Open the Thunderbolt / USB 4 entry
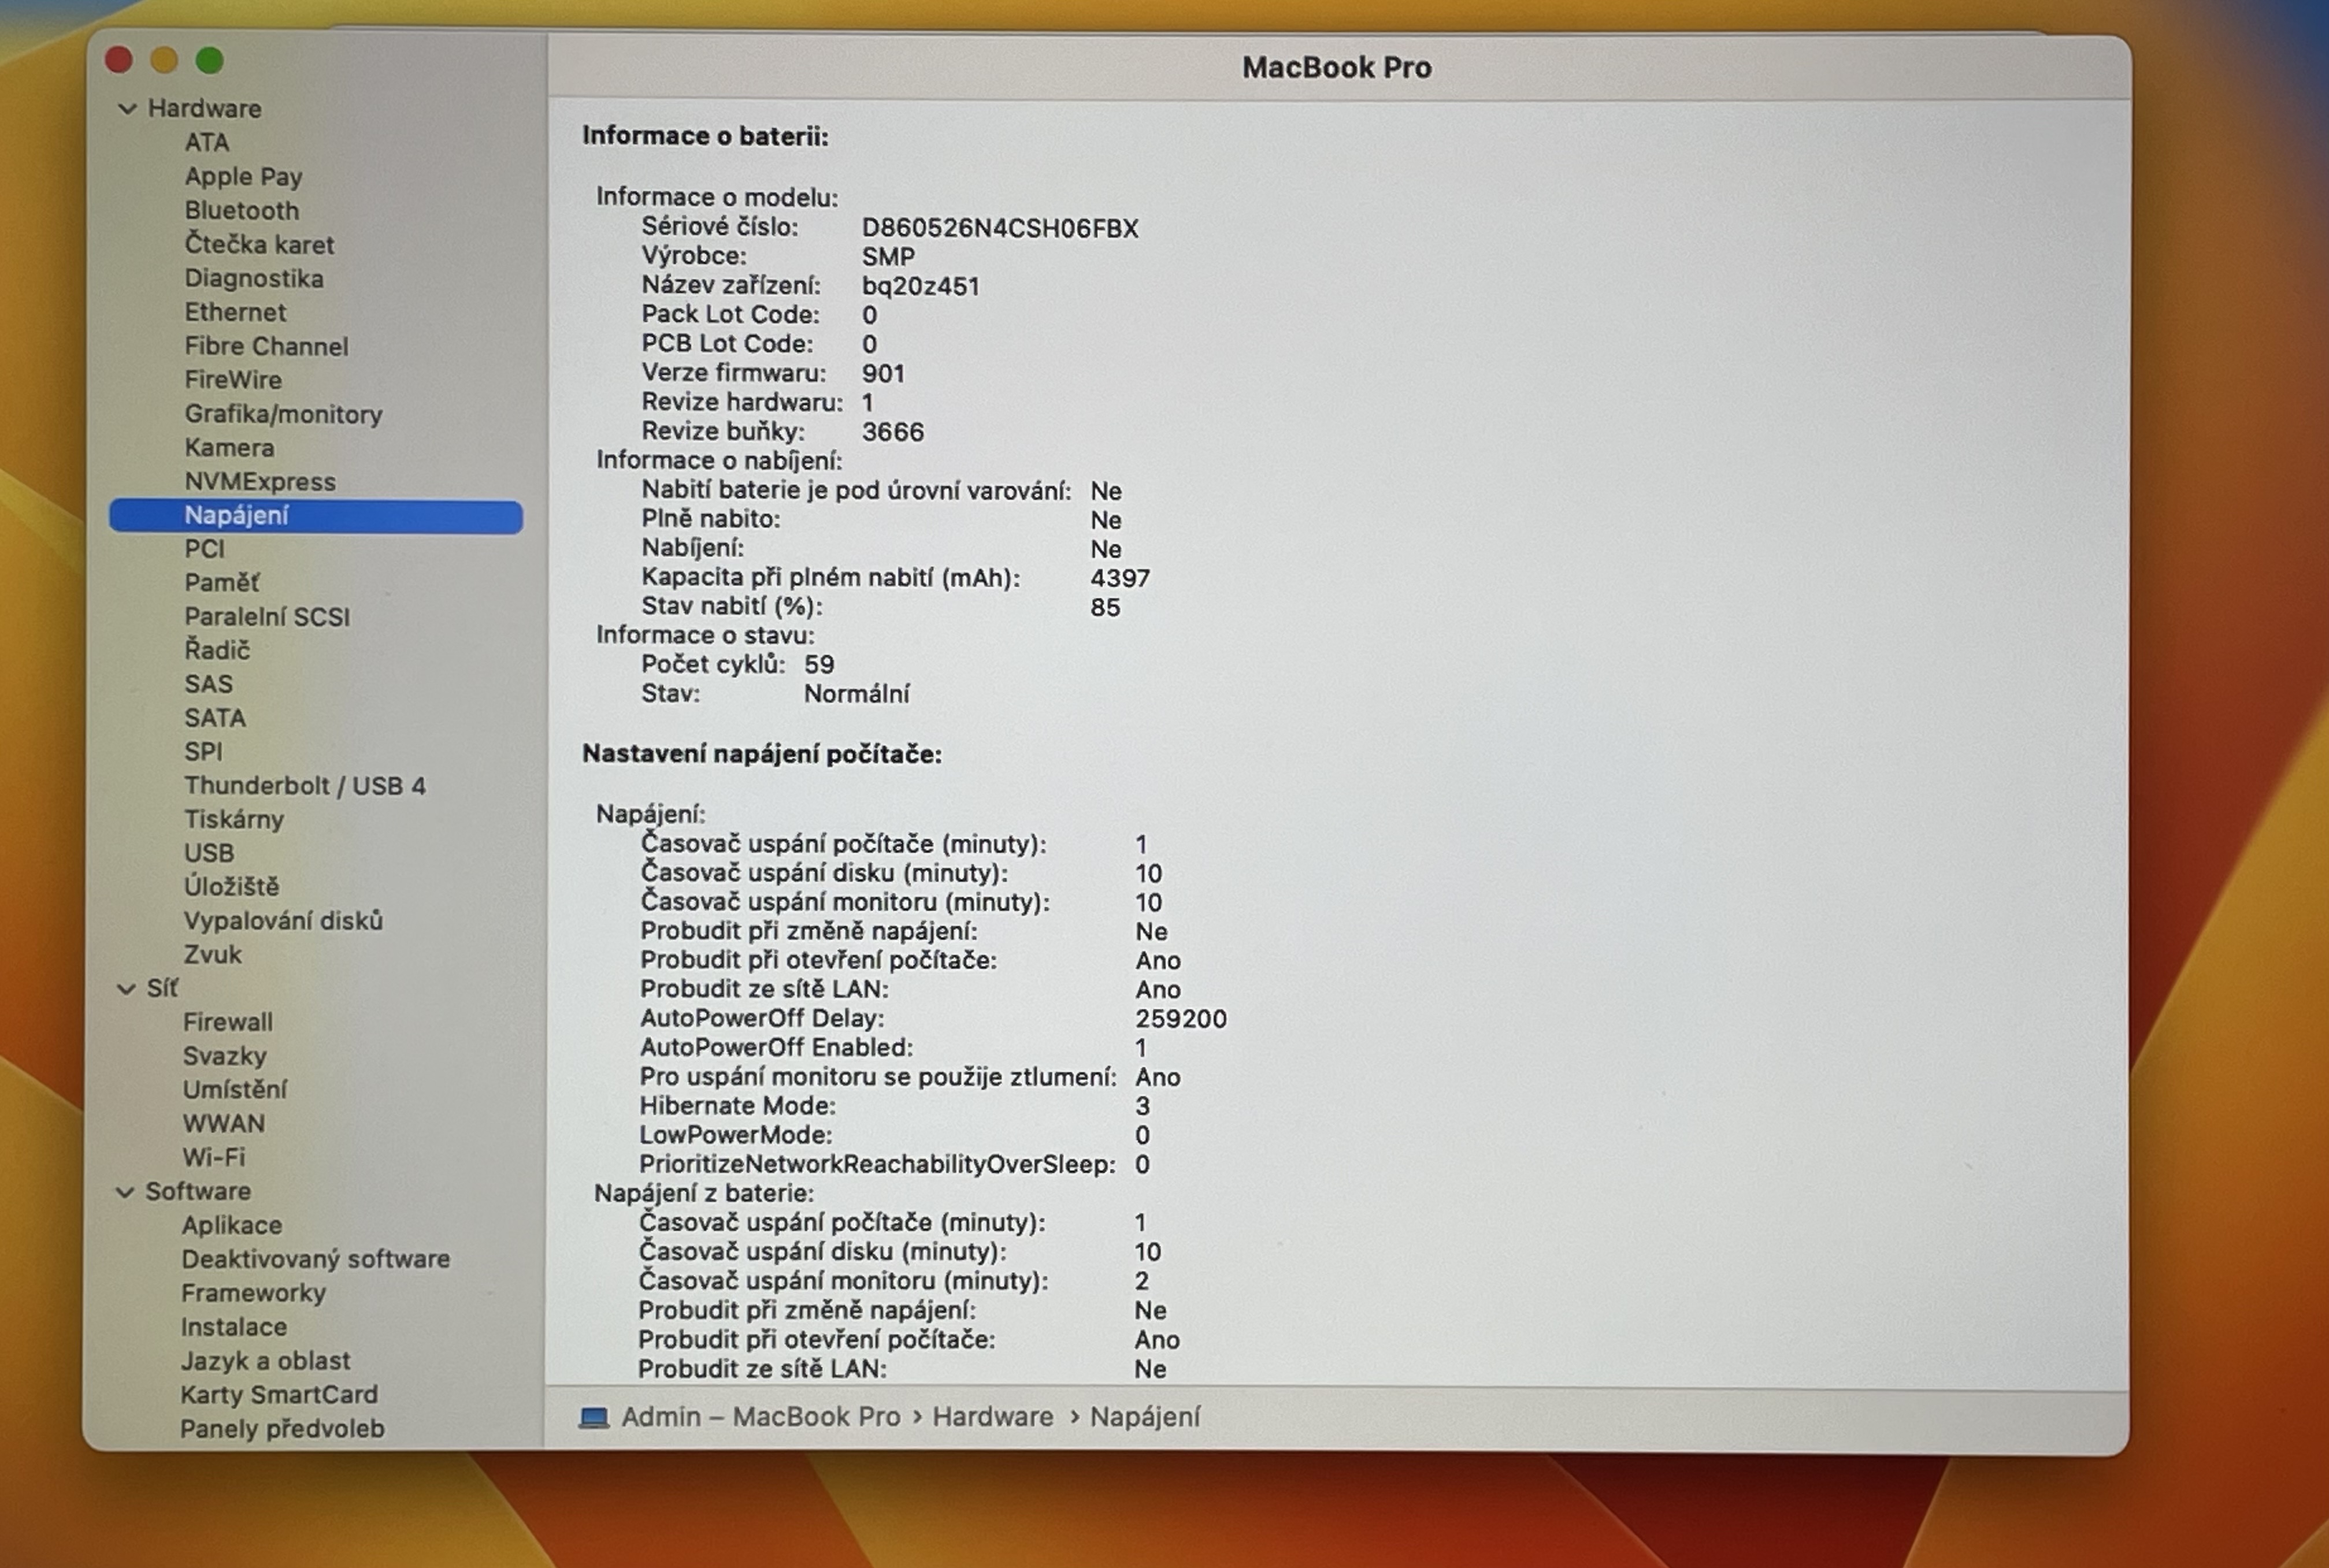Viewport: 2329px width, 1568px height. pyautogui.click(x=304, y=786)
